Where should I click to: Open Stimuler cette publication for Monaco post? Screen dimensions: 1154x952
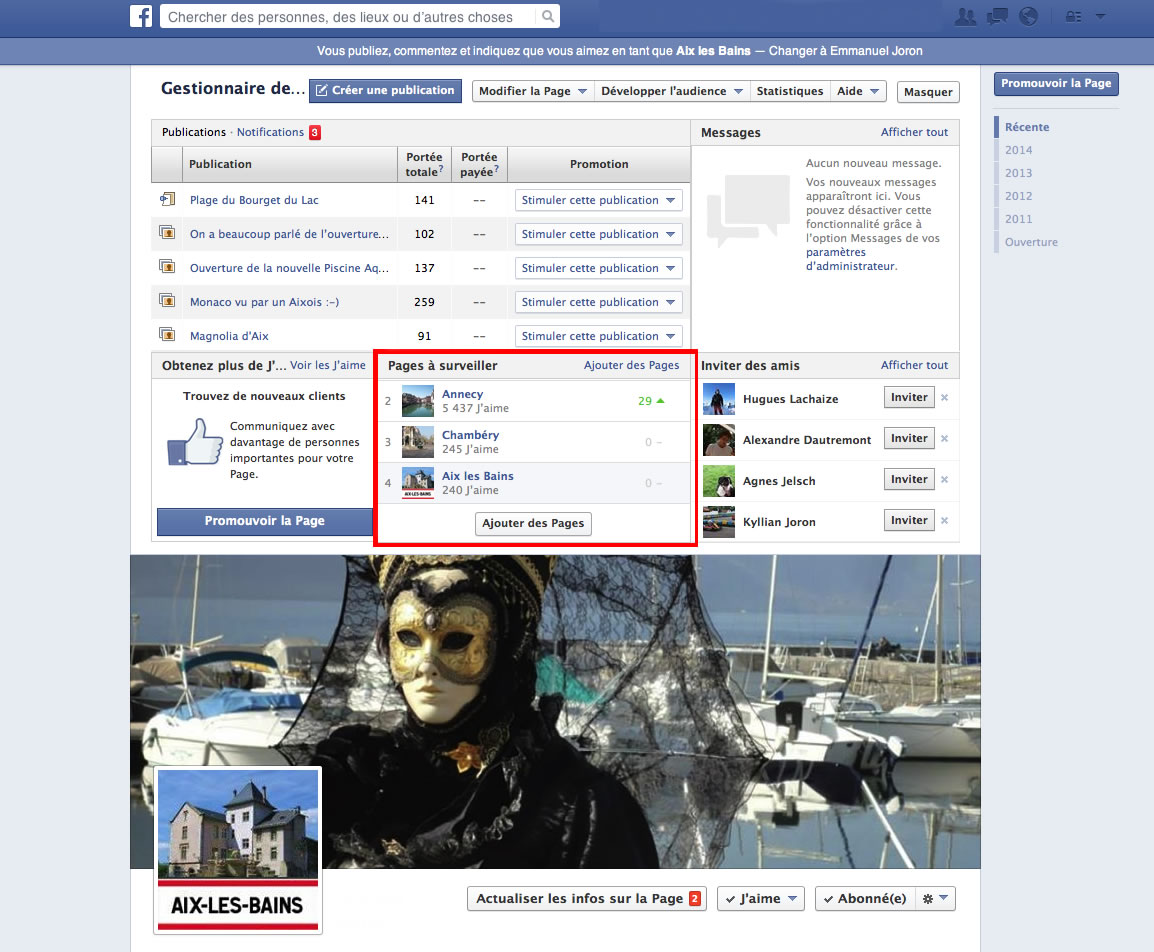coord(598,302)
